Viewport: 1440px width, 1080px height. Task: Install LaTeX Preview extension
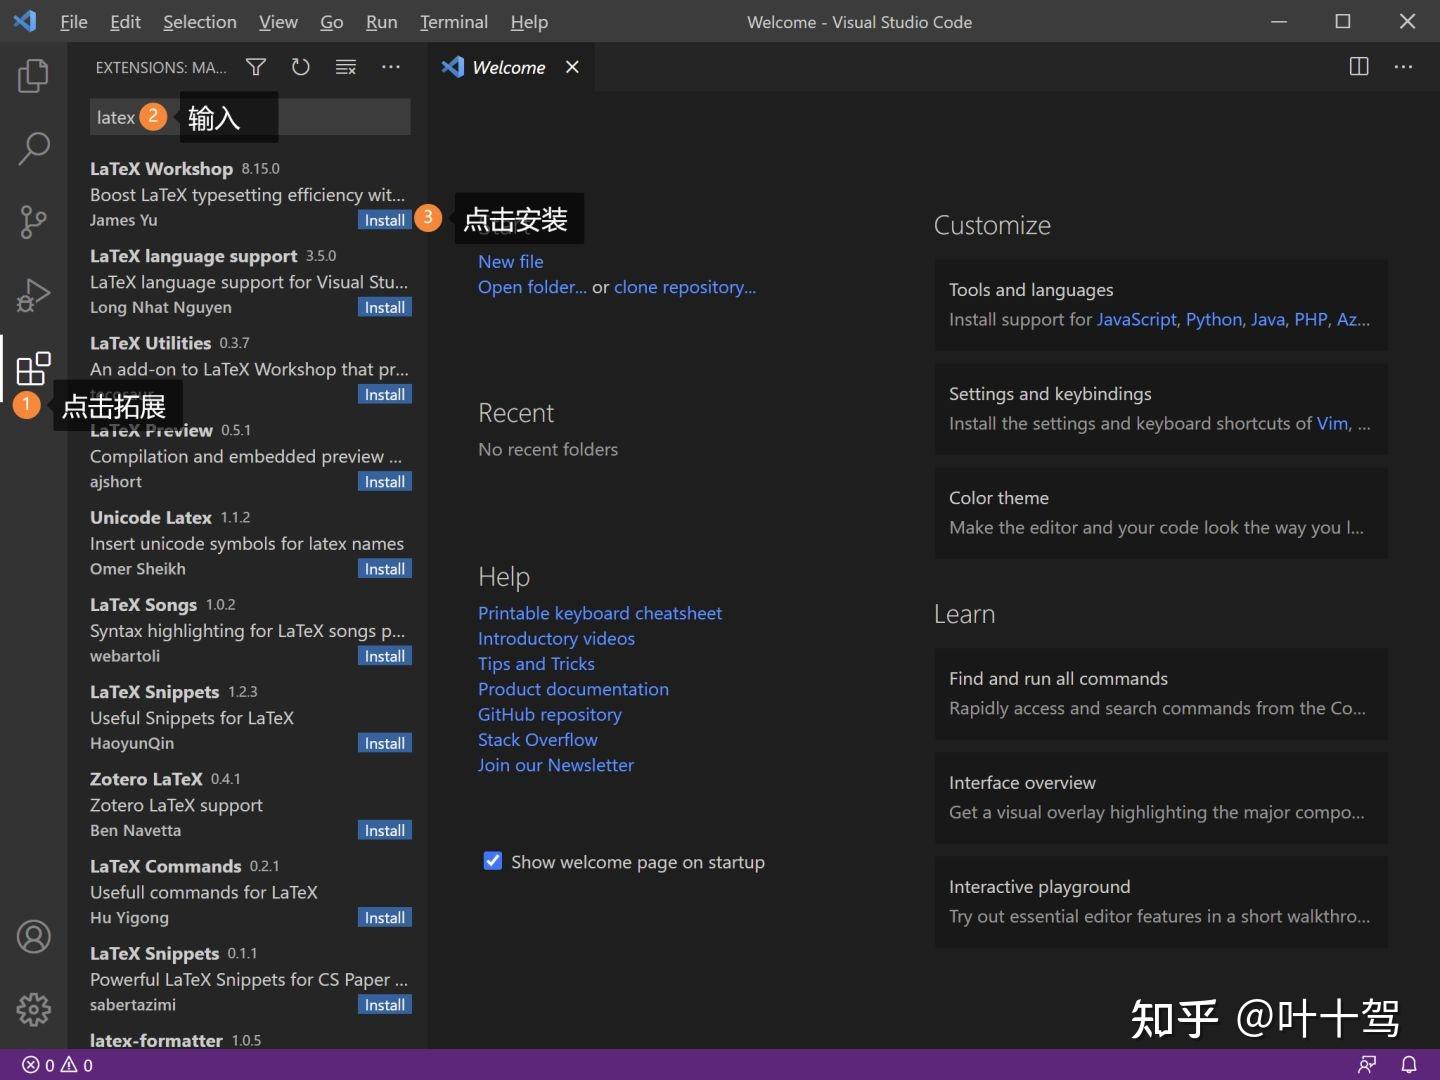385,481
